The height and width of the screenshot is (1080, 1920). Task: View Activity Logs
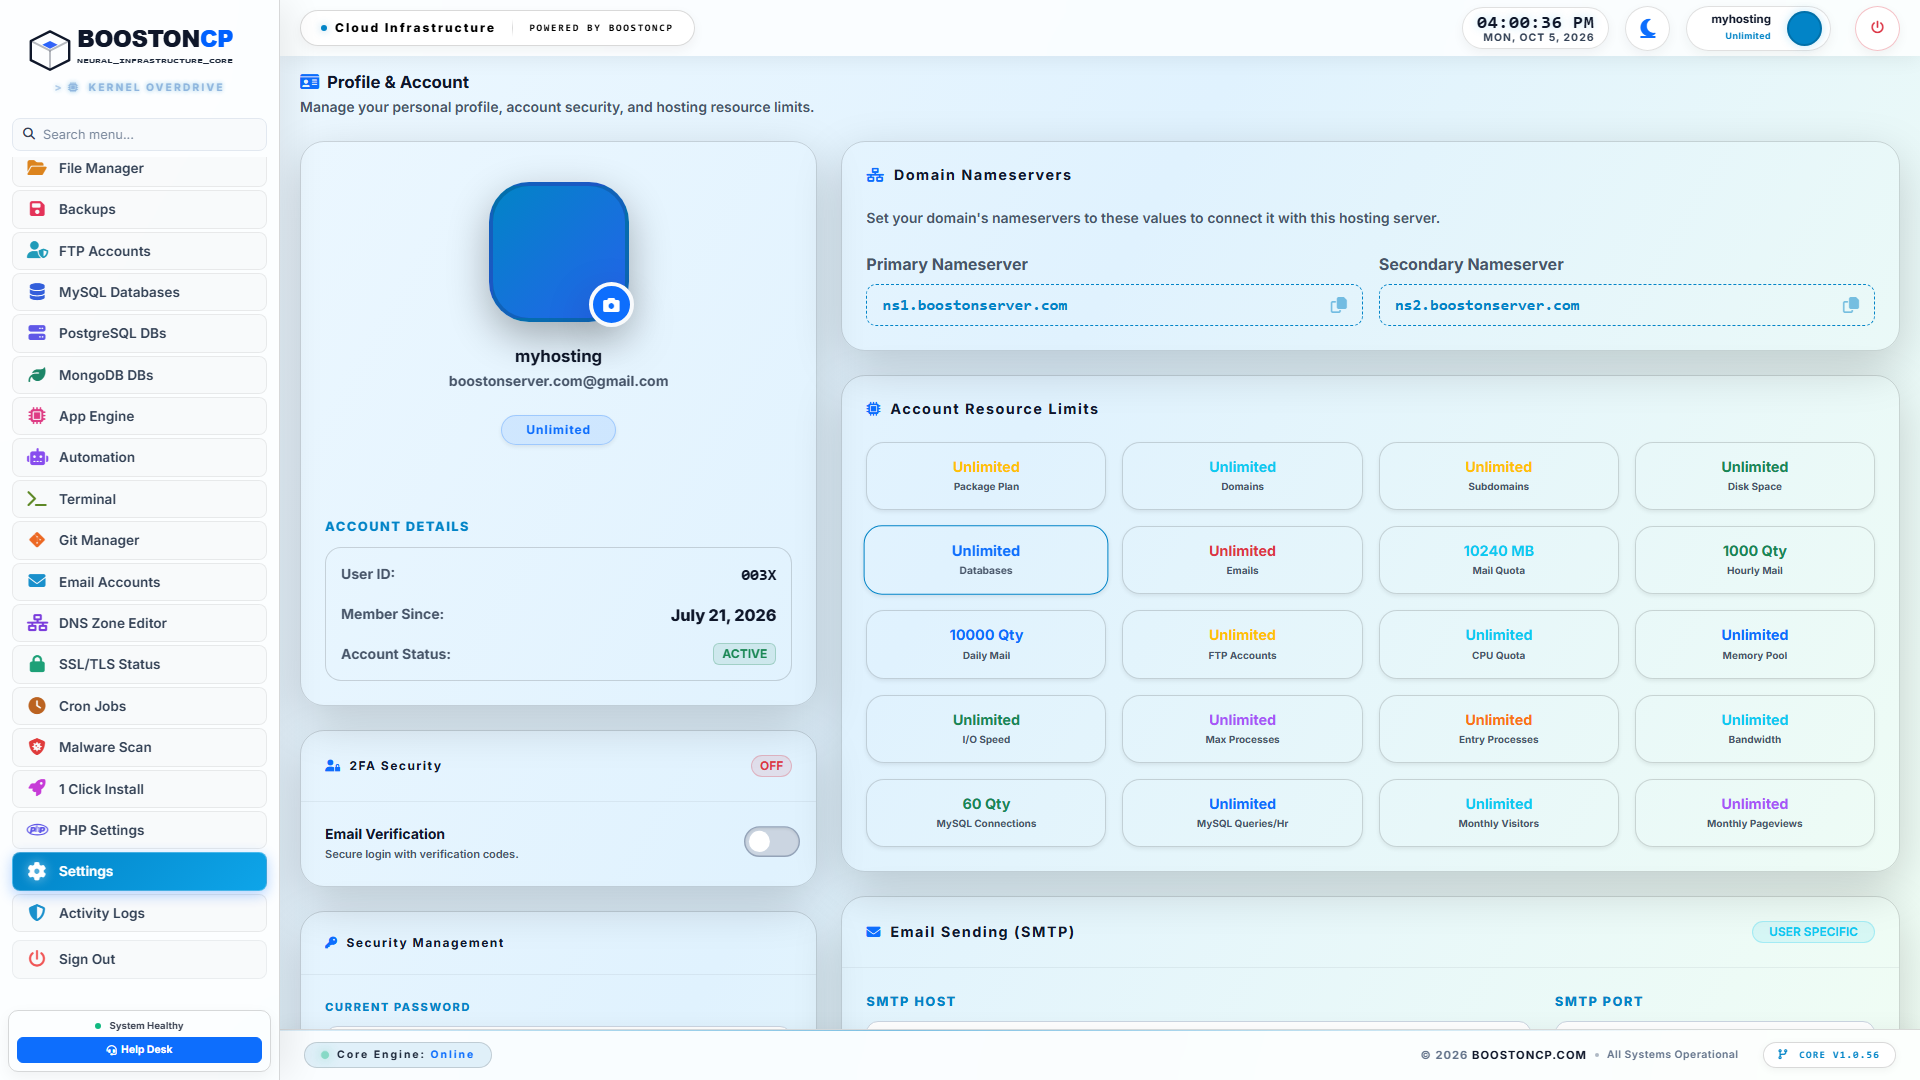[x=139, y=913]
